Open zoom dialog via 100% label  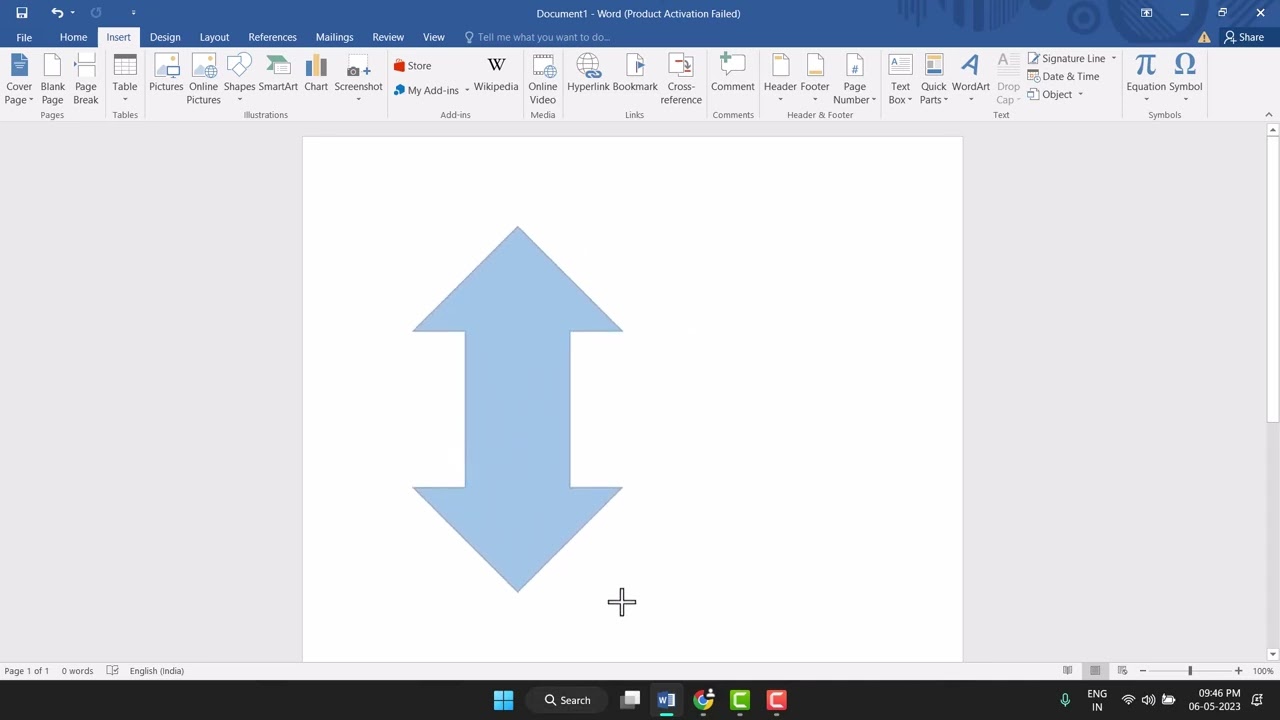tap(1263, 671)
